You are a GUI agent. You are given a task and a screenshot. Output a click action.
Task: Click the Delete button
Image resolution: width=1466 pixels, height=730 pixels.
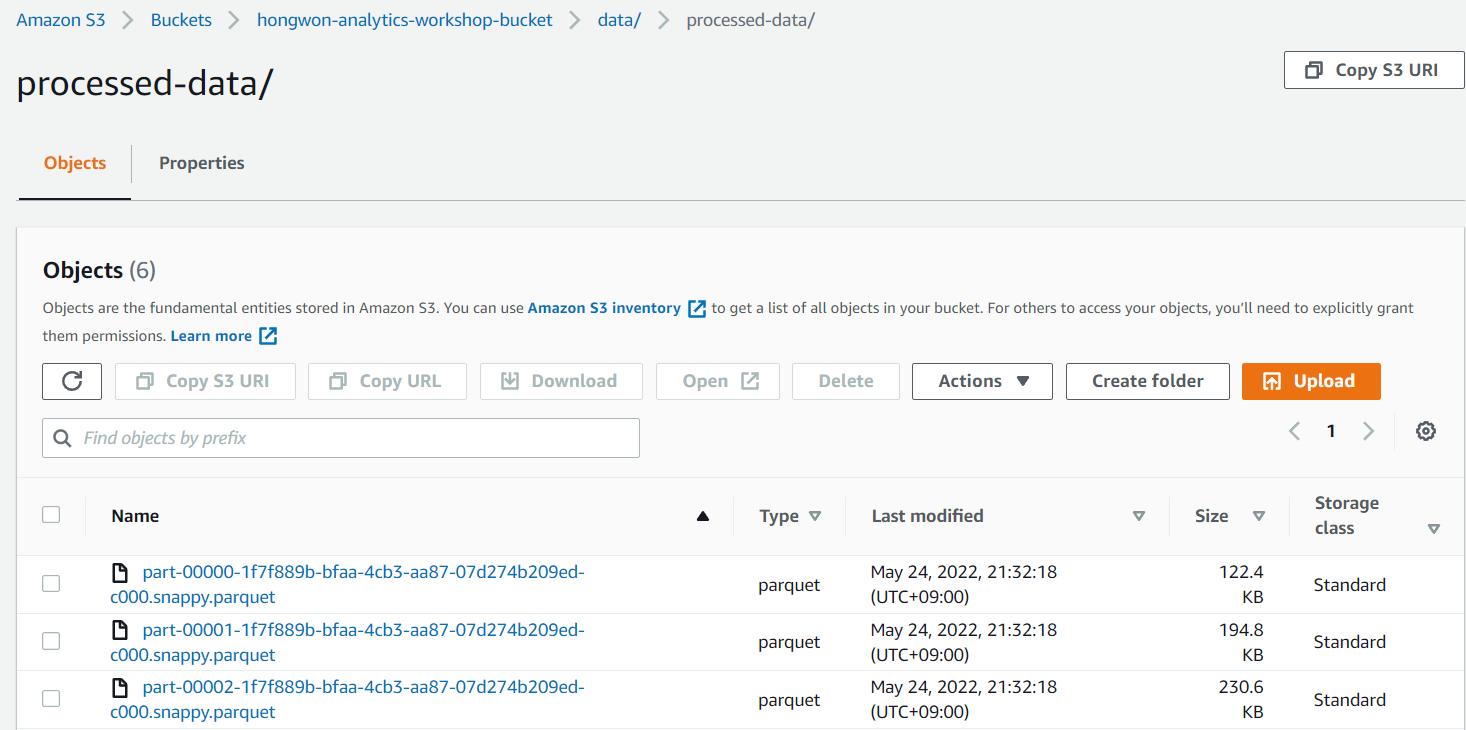(x=846, y=381)
